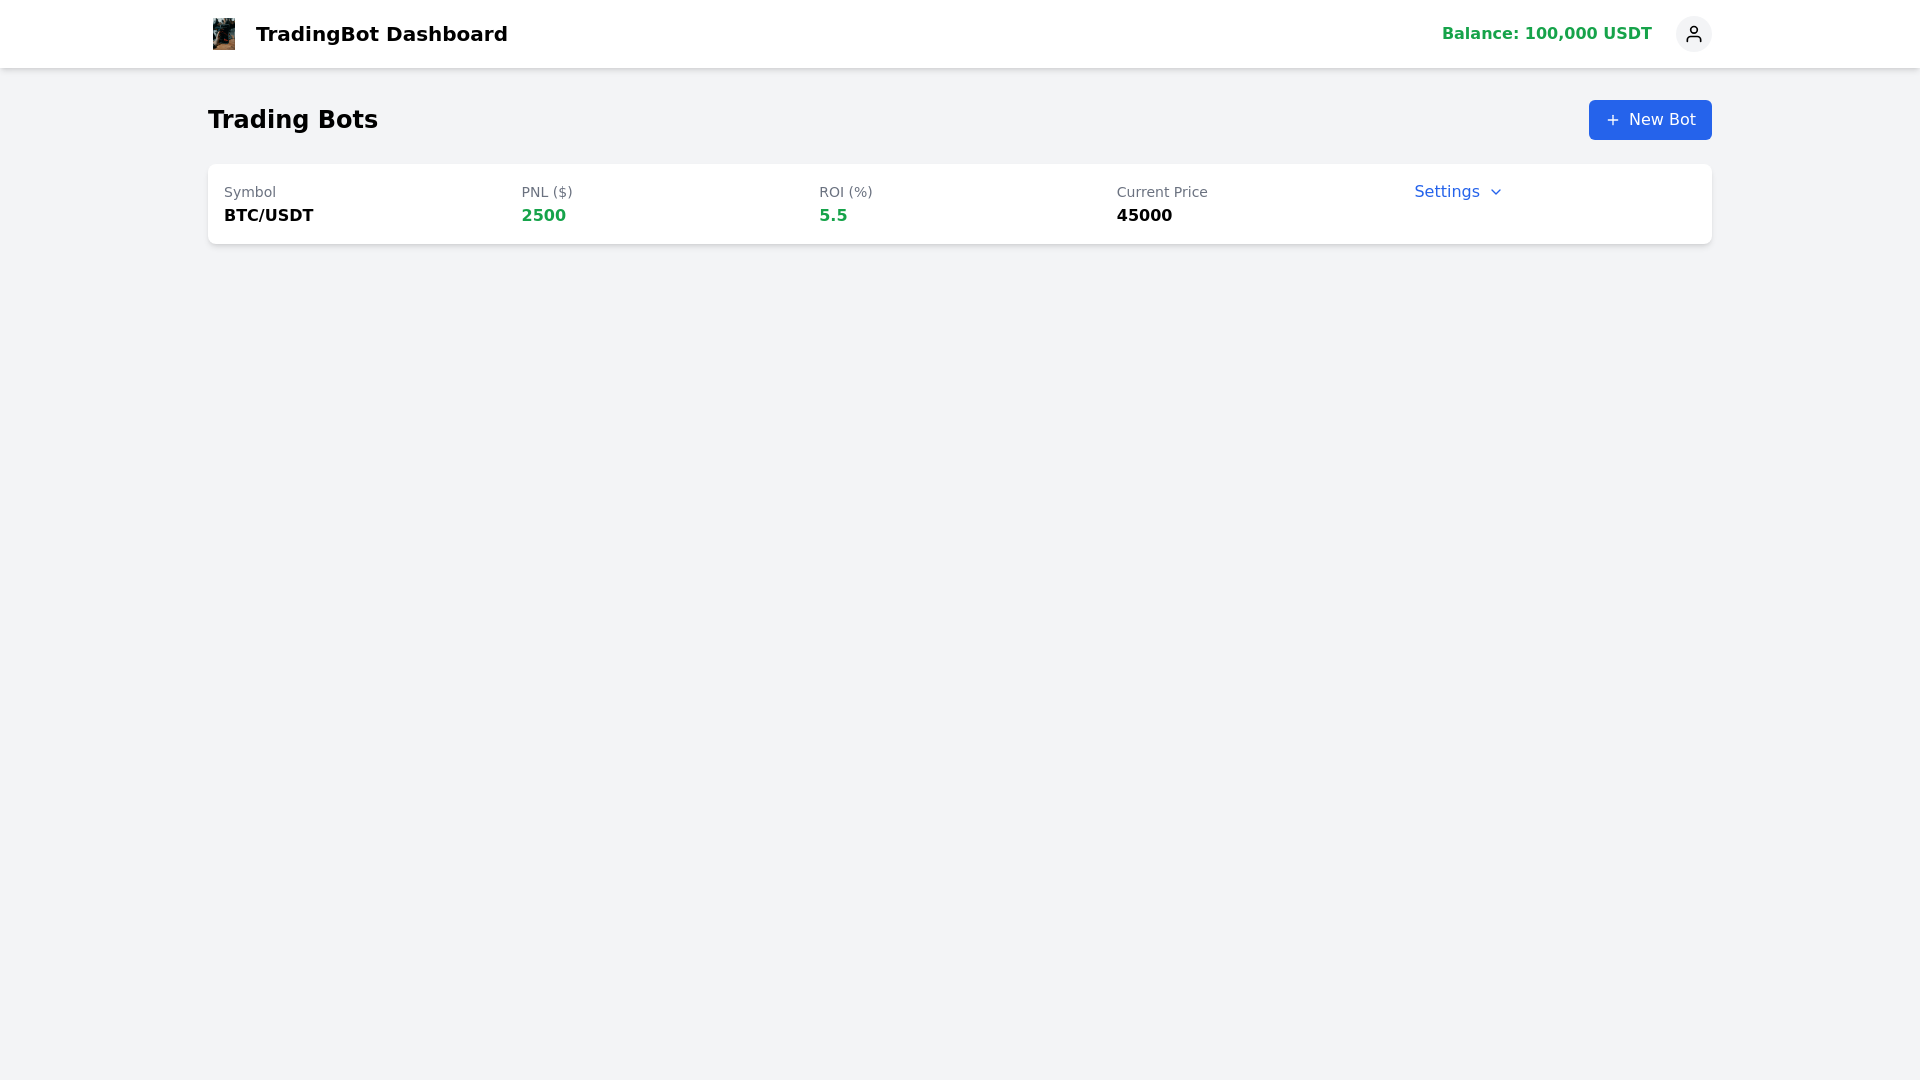The width and height of the screenshot is (1920, 1080).
Task: Click the chevron icon next to Settings
Action: (x=1496, y=192)
